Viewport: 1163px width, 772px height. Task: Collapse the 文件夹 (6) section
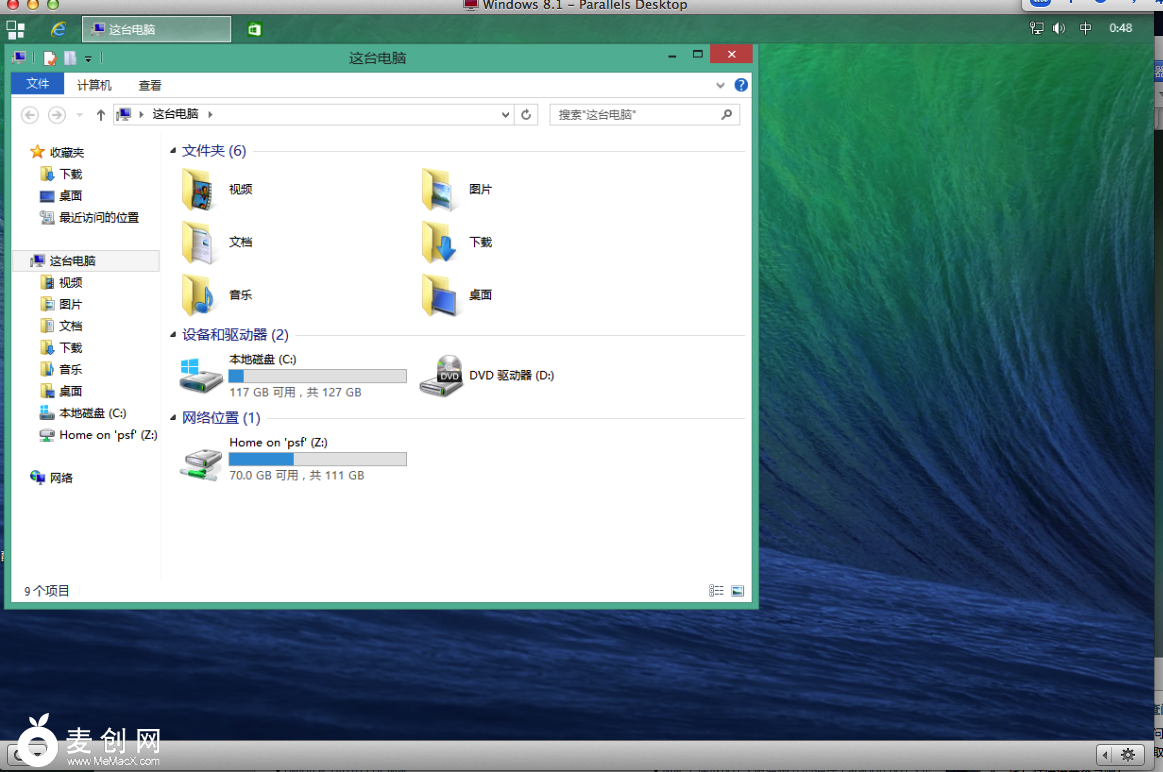click(173, 150)
